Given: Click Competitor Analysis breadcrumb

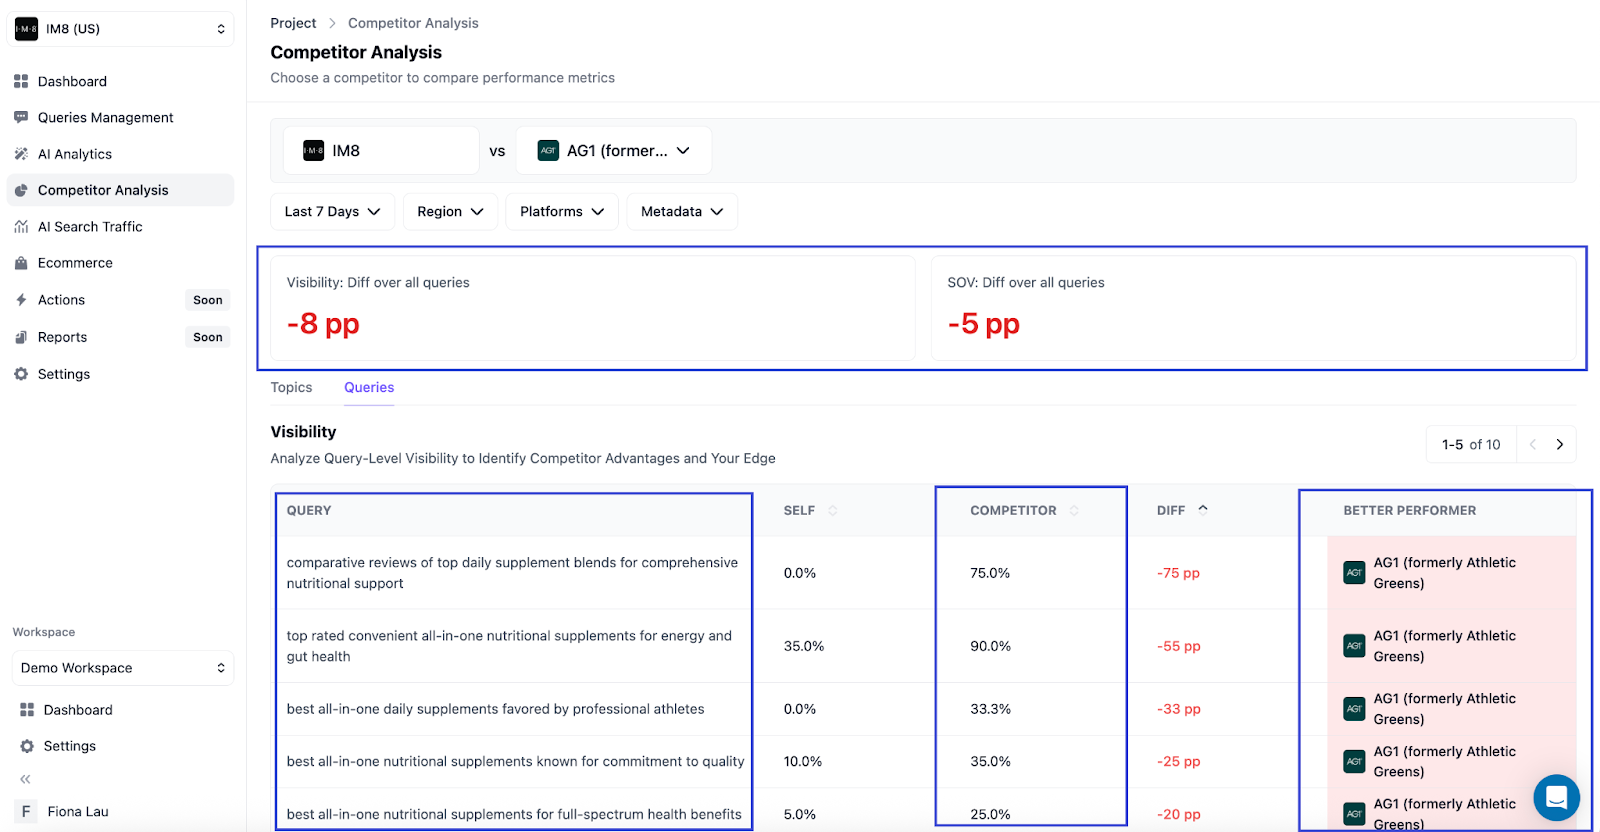Looking at the screenshot, I should point(413,23).
